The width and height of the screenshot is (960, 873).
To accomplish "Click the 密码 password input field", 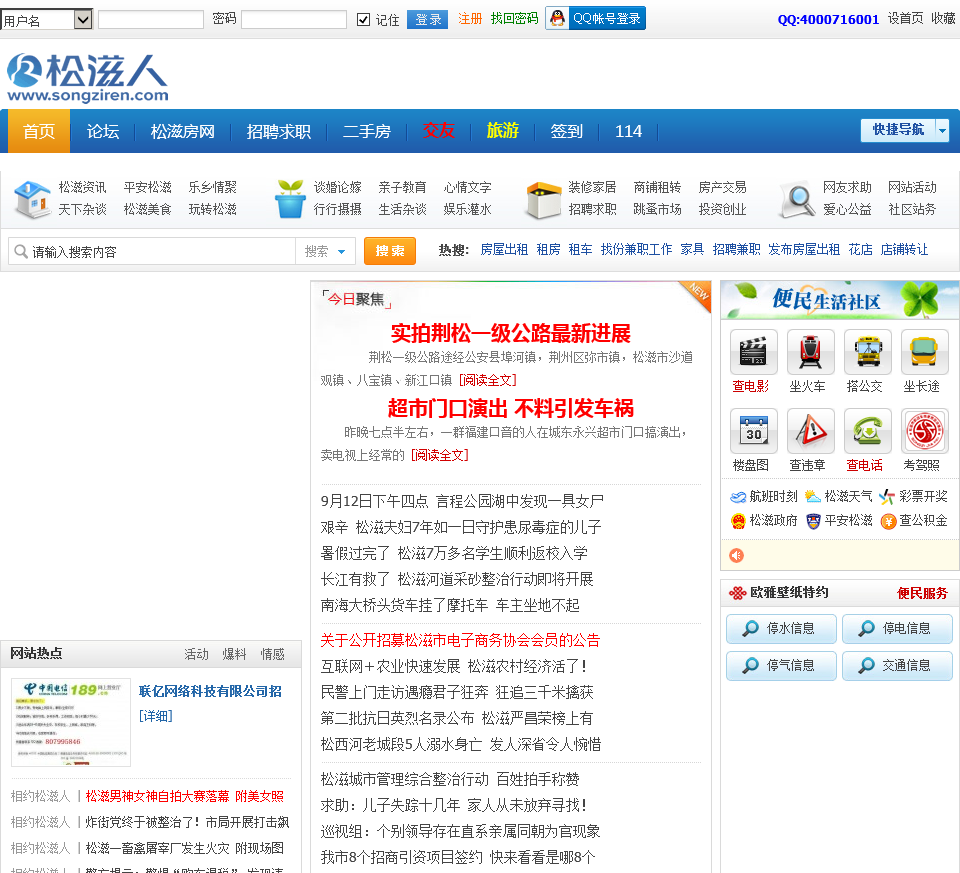I will [x=294, y=20].
